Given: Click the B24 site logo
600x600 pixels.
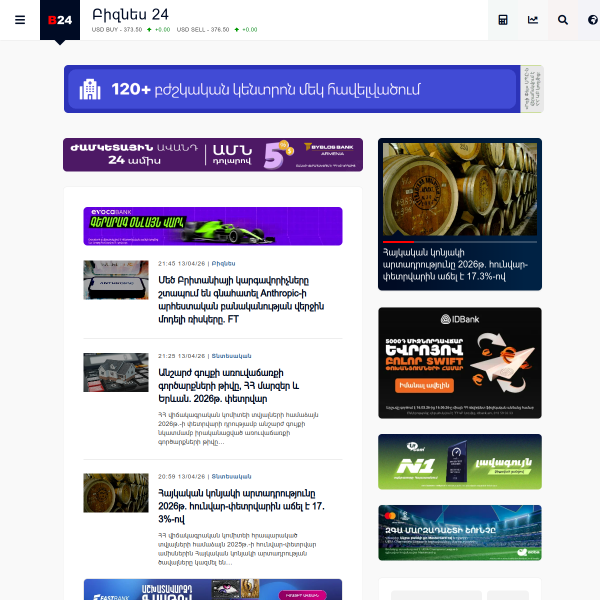Looking at the screenshot, I should pyautogui.click(x=59, y=20).
